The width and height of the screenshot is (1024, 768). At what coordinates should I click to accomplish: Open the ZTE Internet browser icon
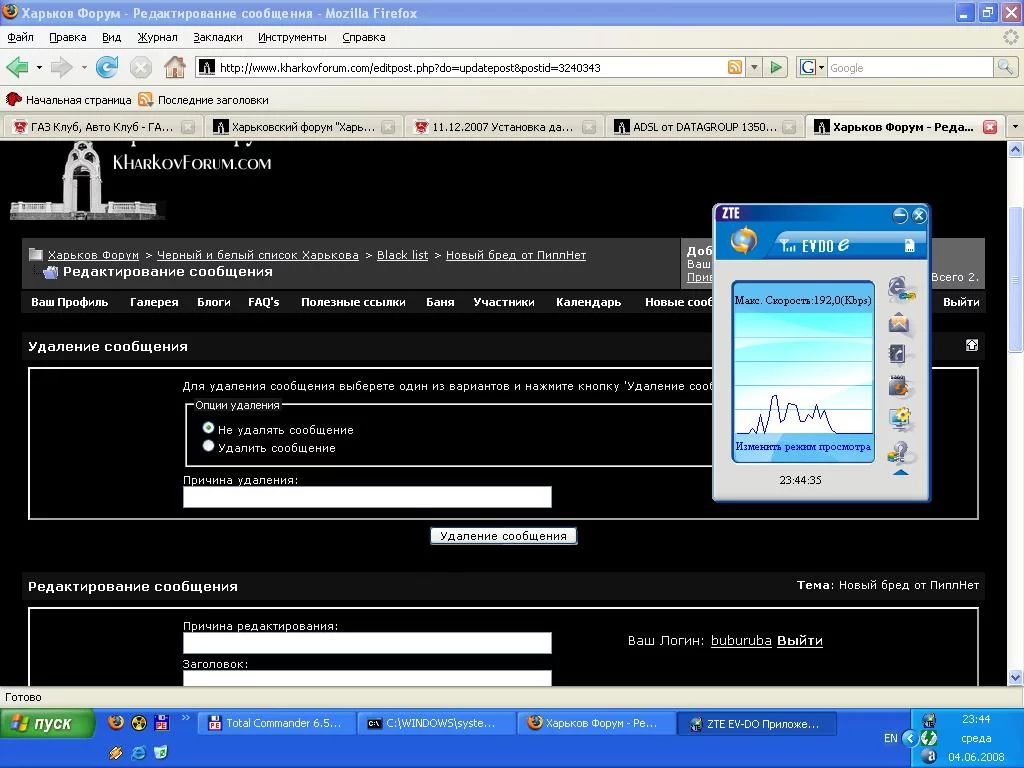tap(901, 289)
